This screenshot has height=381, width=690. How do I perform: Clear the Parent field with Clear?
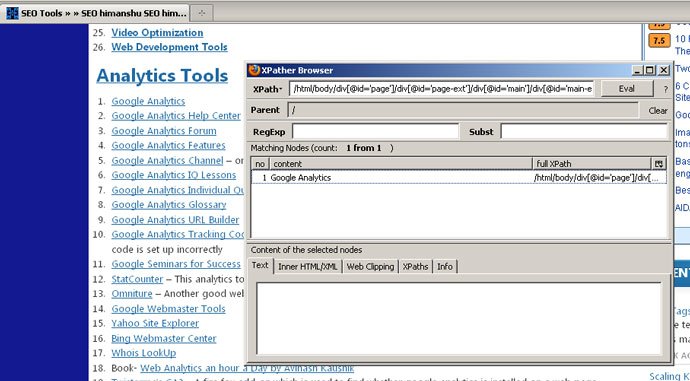click(x=658, y=111)
